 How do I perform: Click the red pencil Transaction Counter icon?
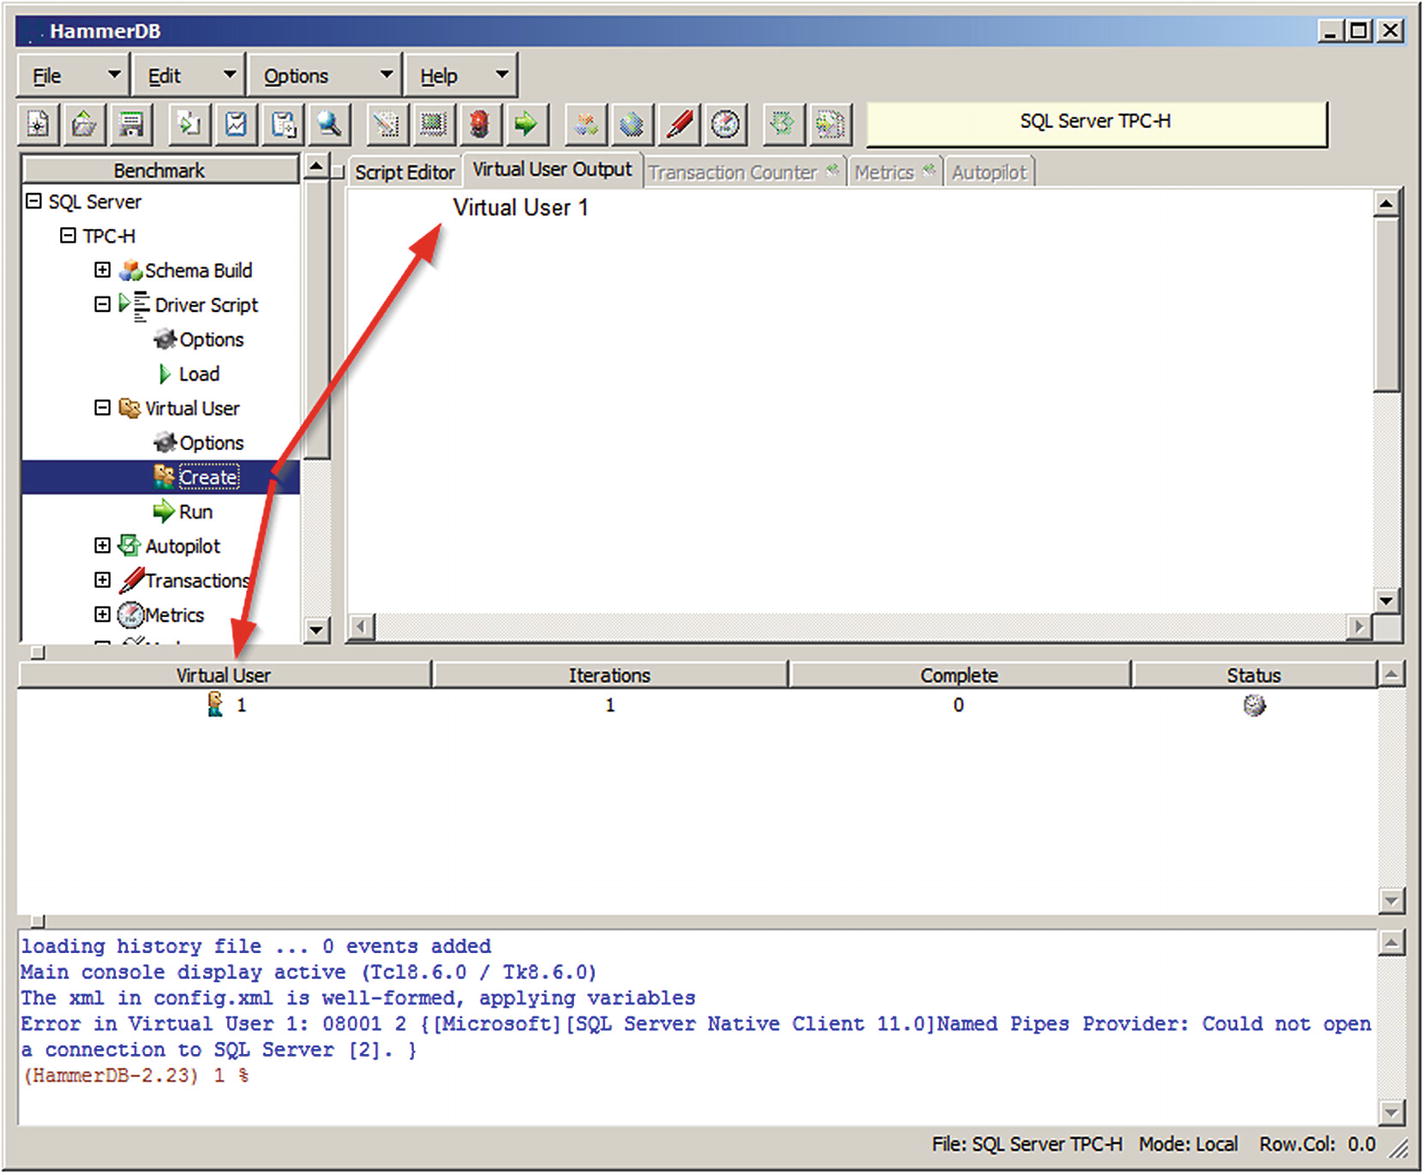(x=679, y=124)
